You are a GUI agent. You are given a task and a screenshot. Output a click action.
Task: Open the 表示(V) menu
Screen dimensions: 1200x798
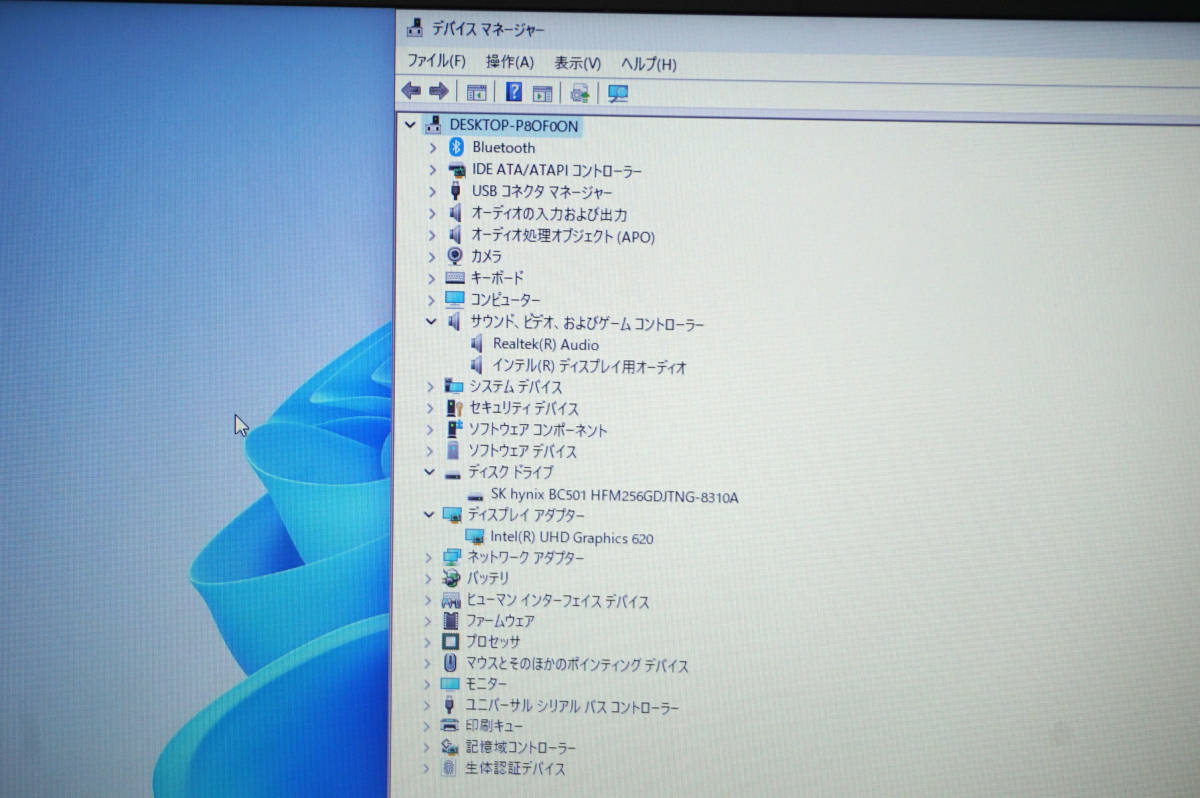click(578, 63)
